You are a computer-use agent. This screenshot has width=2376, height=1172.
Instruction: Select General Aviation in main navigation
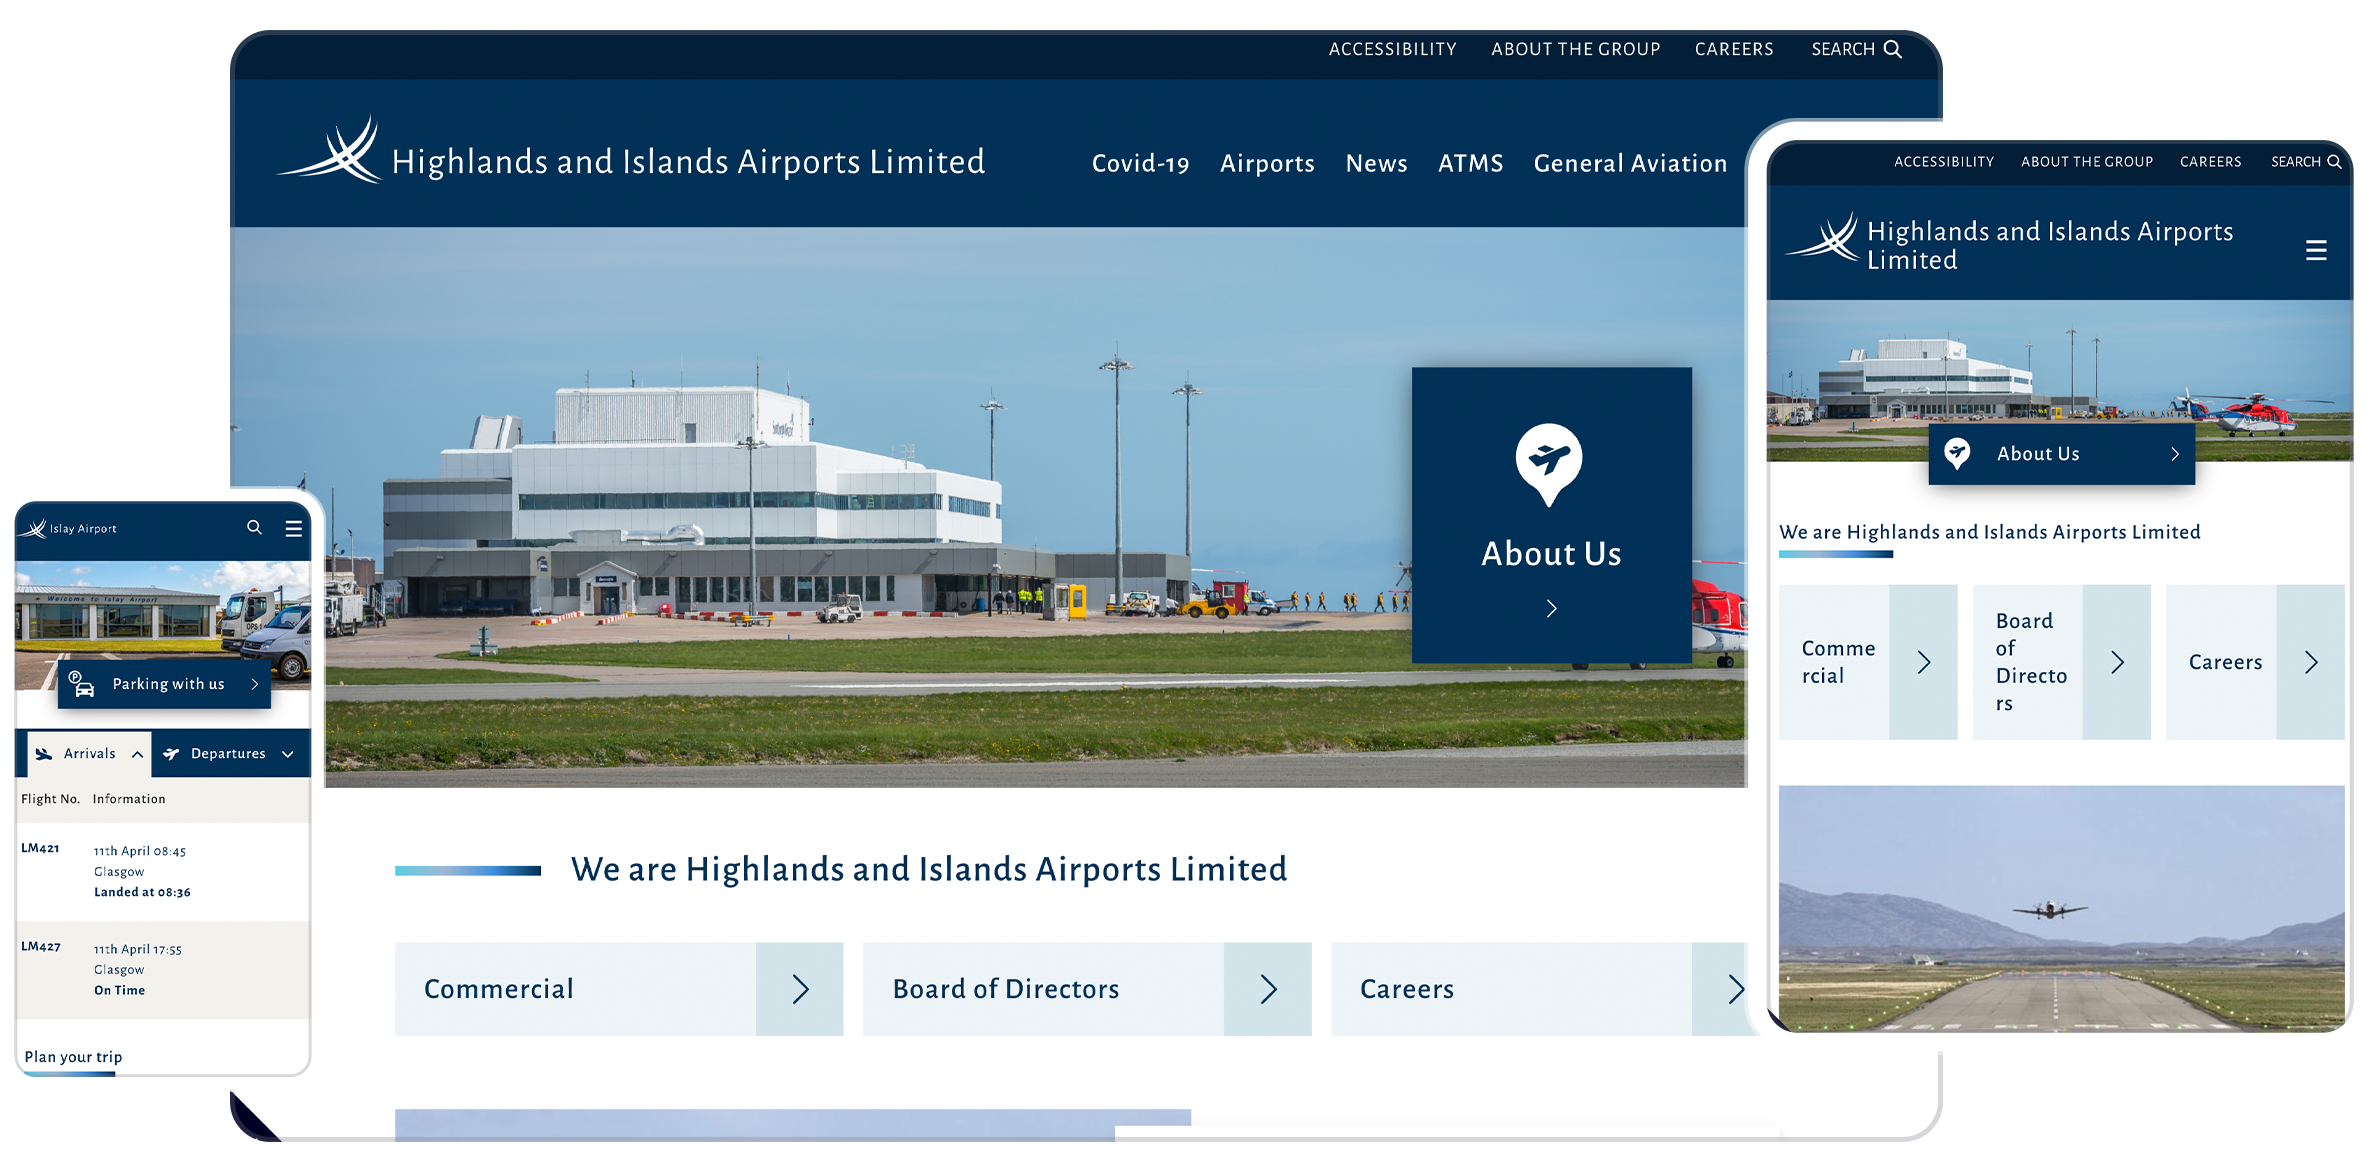(x=1629, y=163)
